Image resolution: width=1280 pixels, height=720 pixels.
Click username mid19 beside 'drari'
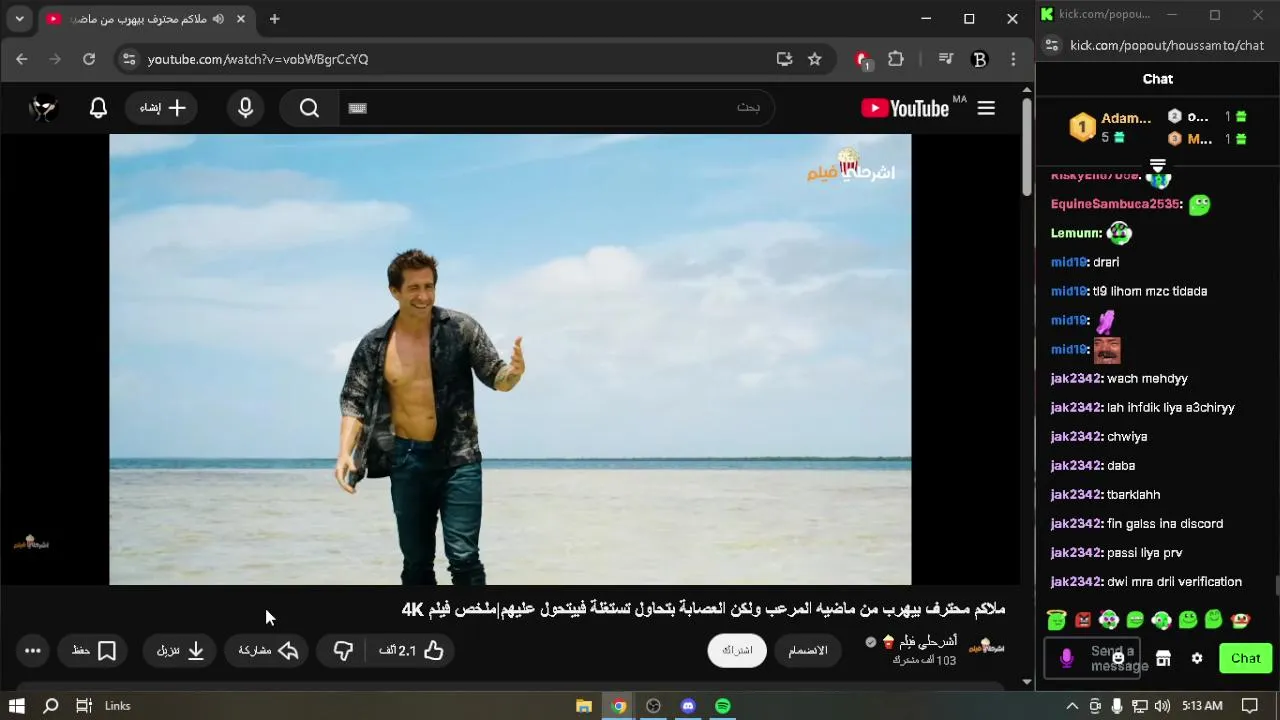point(1069,262)
